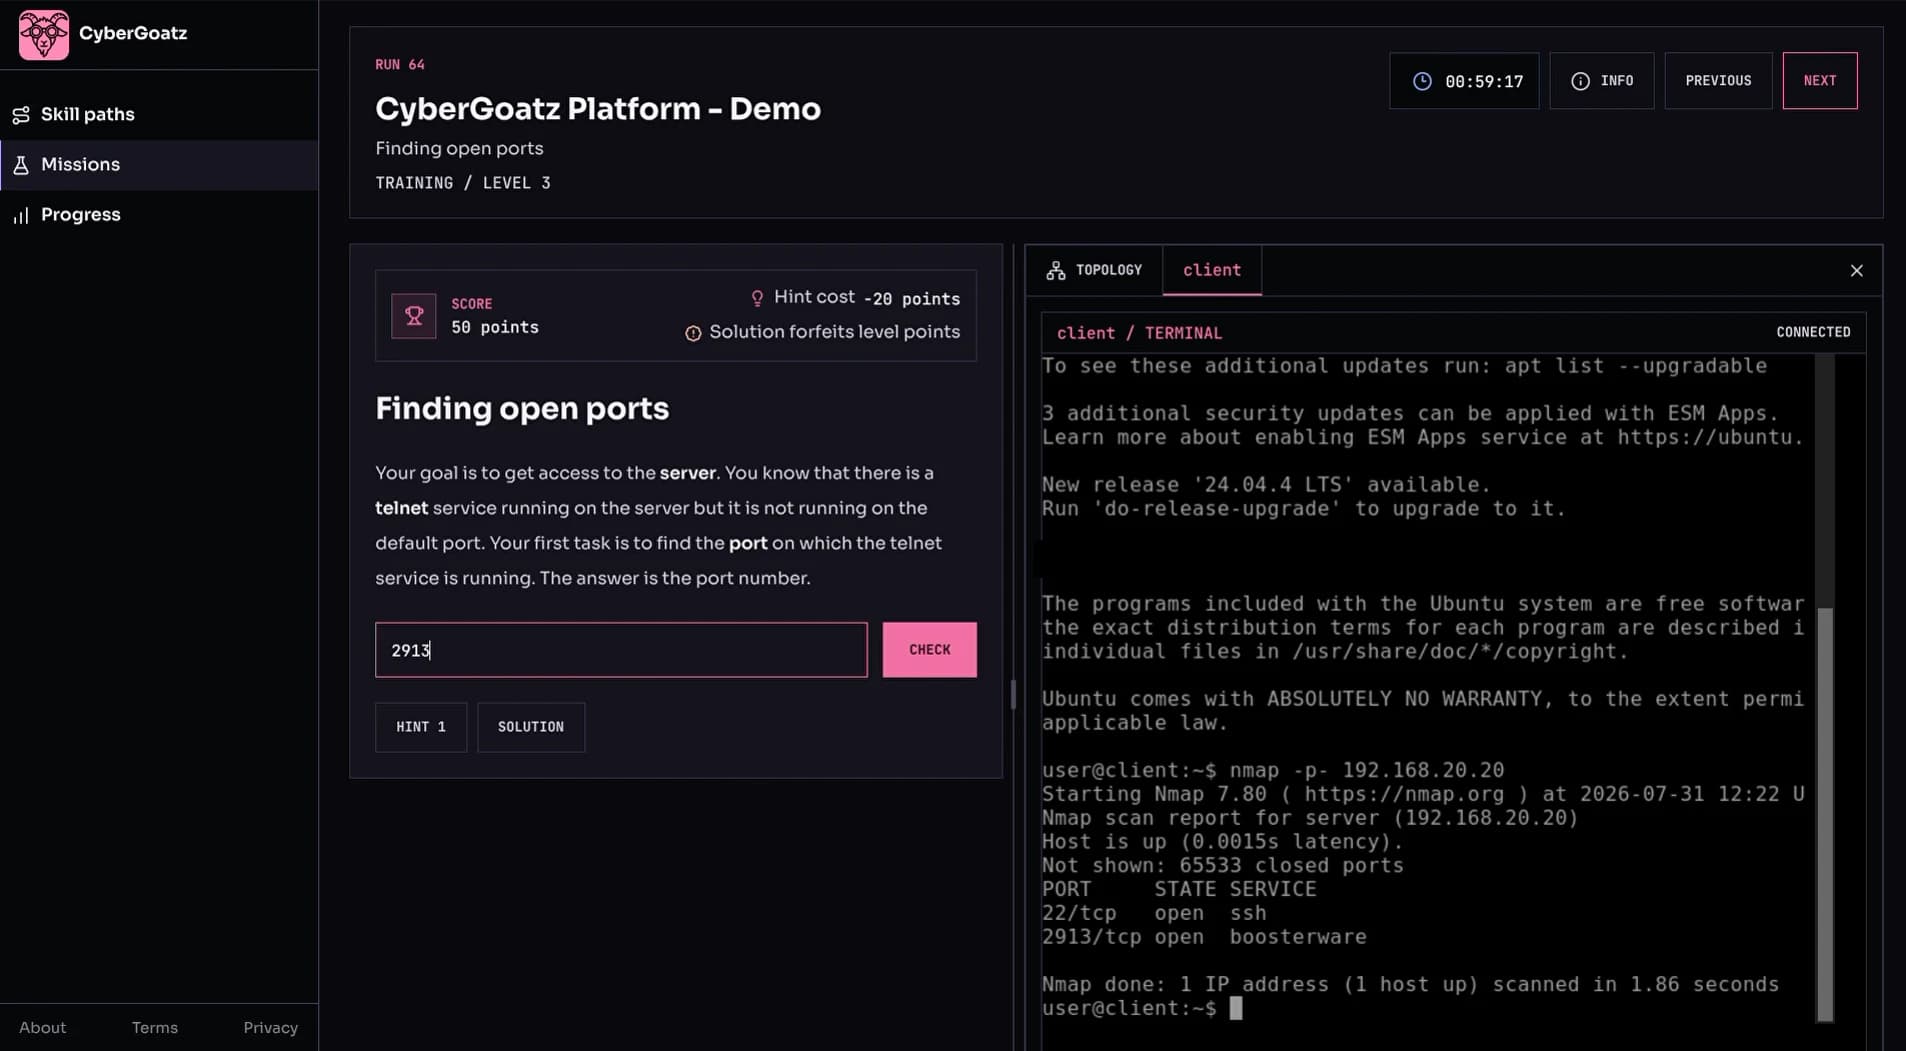Reveal HINT 1
This screenshot has width=1906, height=1051.
[x=420, y=727]
